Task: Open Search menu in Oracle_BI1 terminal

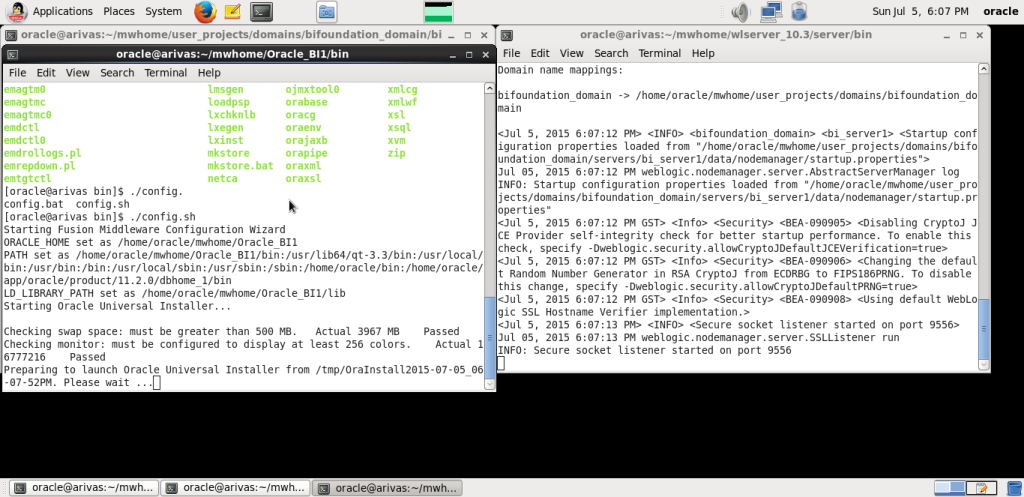Action: tap(117, 72)
